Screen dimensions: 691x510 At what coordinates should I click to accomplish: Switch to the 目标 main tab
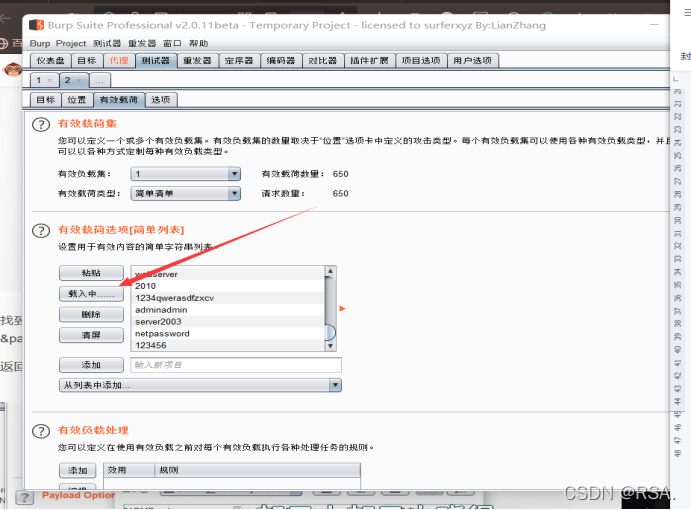(87, 60)
